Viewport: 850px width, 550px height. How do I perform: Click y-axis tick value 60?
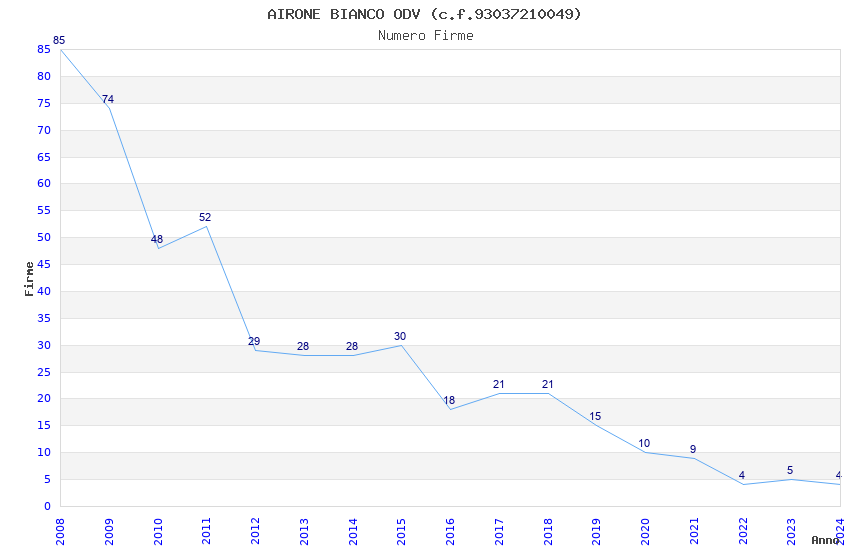point(44,183)
